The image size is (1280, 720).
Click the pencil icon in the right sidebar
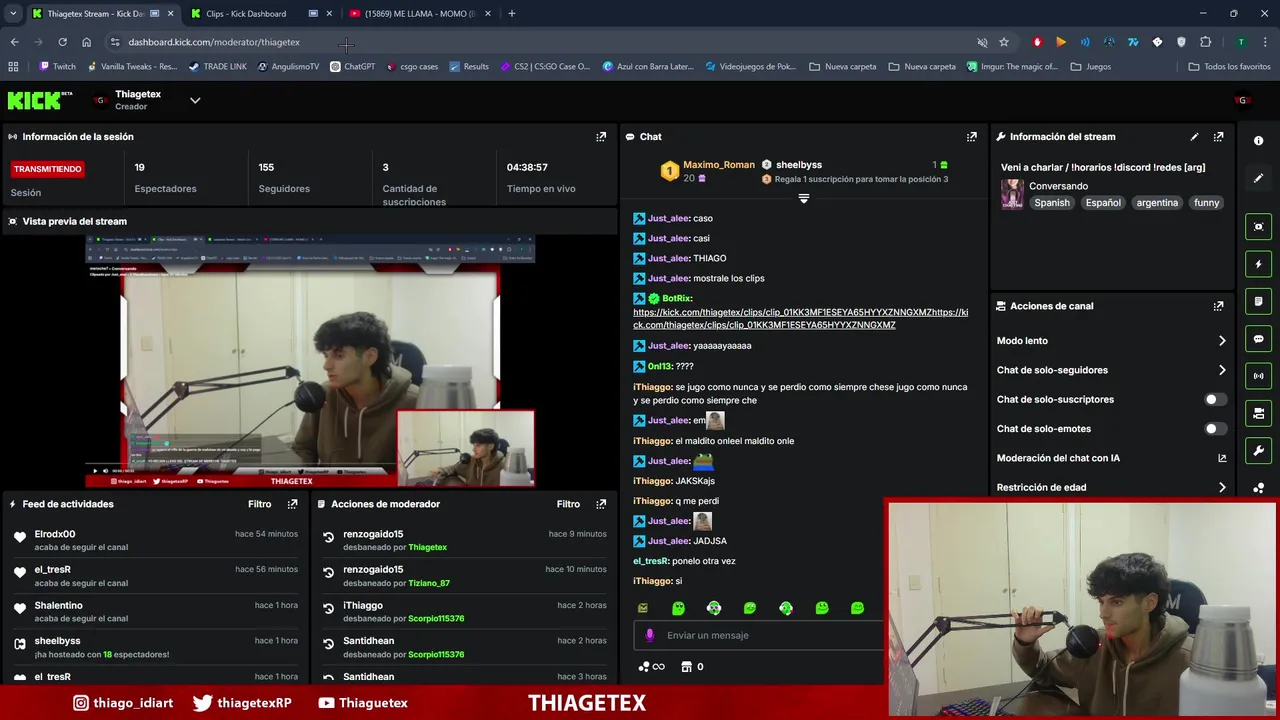(1258, 178)
